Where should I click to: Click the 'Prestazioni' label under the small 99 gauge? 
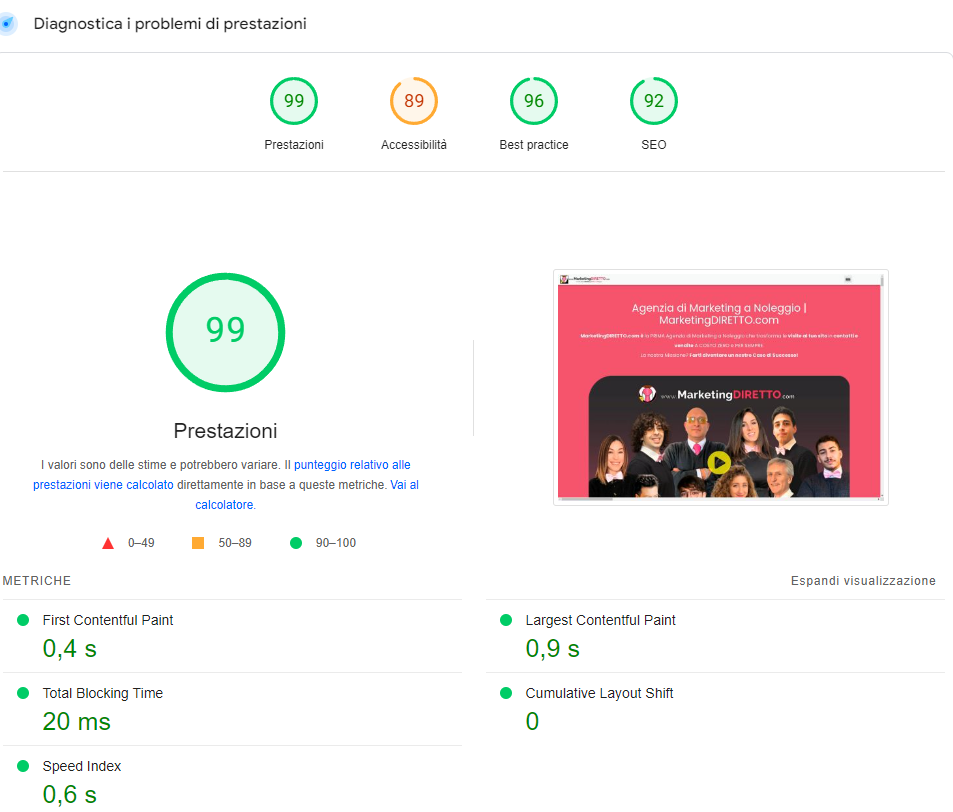[x=294, y=145]
